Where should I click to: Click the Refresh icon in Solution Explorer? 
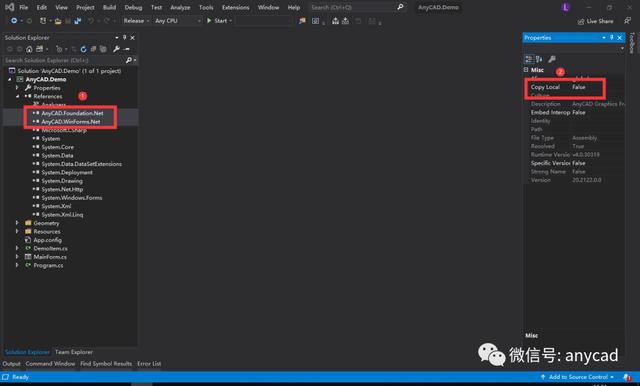click(83, 49)
